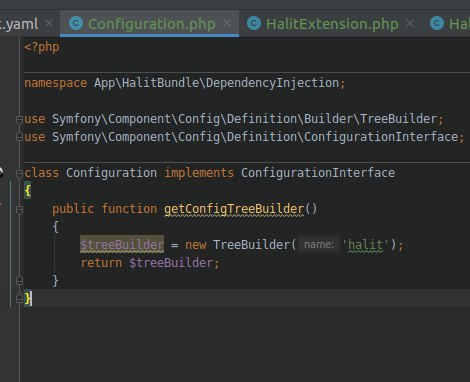
Task: Click the 'return $treeBuilder;' statement
Action: [150, 263]
